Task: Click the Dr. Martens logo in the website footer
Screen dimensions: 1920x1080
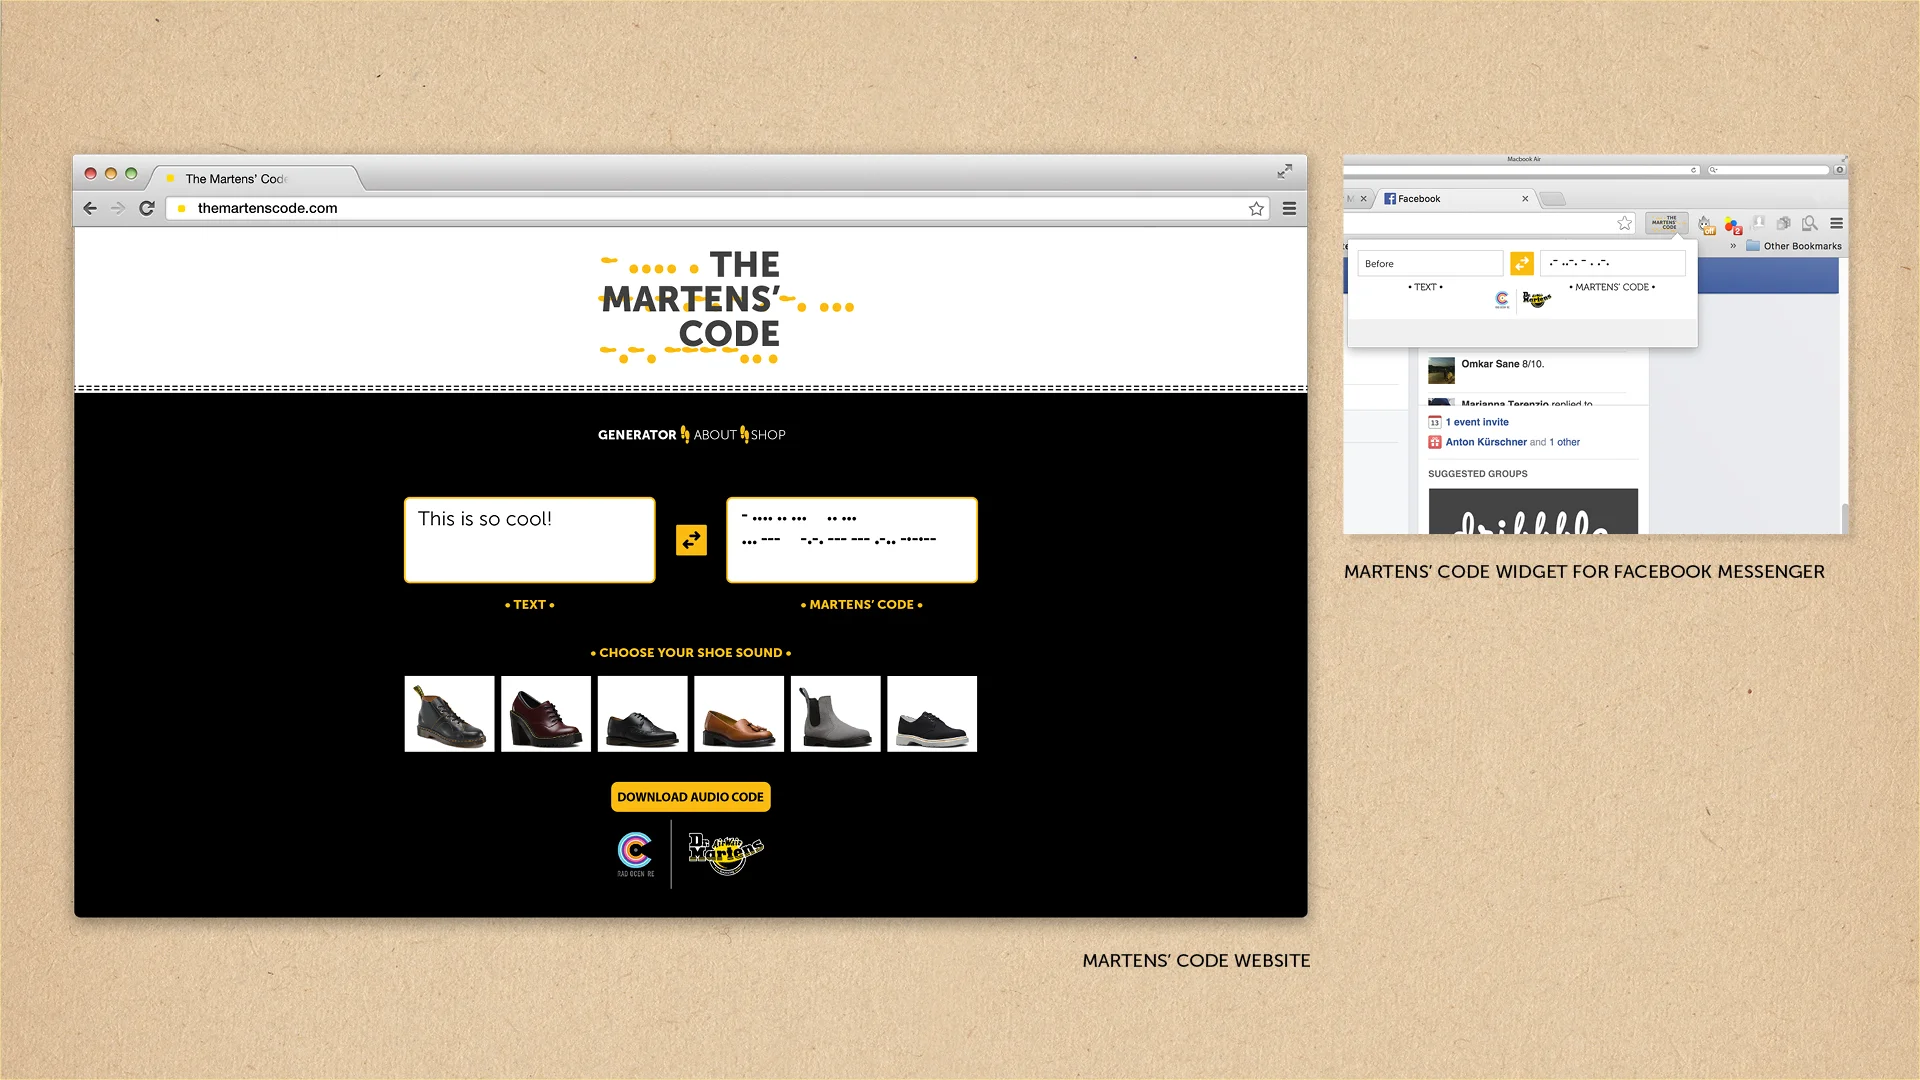Action: click(726, 853)
